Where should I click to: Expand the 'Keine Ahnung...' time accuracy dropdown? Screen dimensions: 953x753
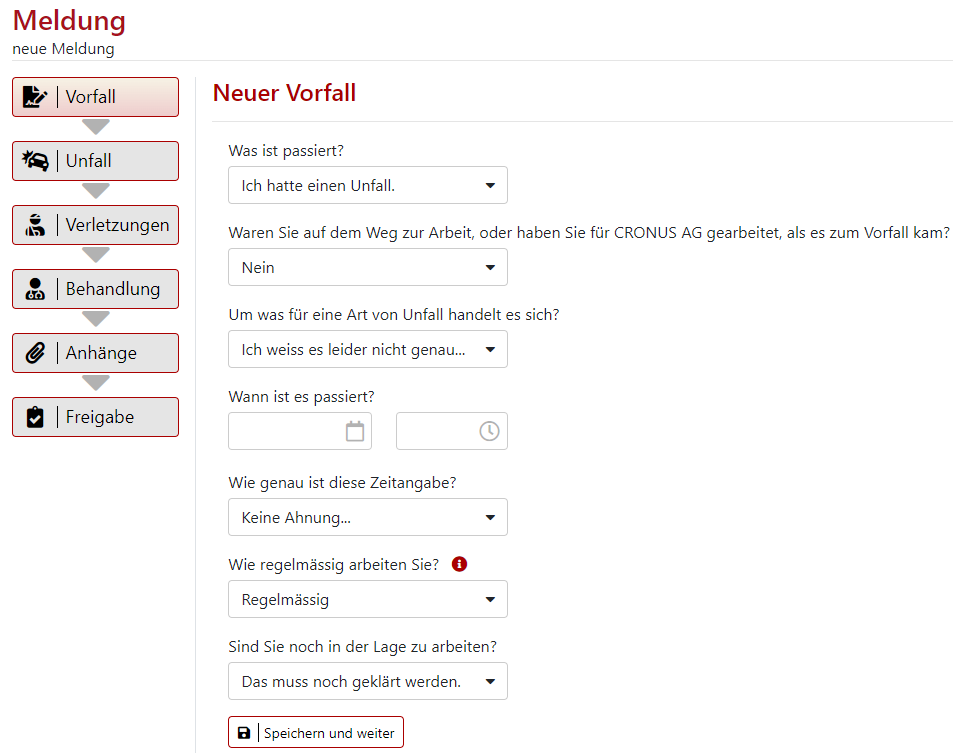(367, 517)
